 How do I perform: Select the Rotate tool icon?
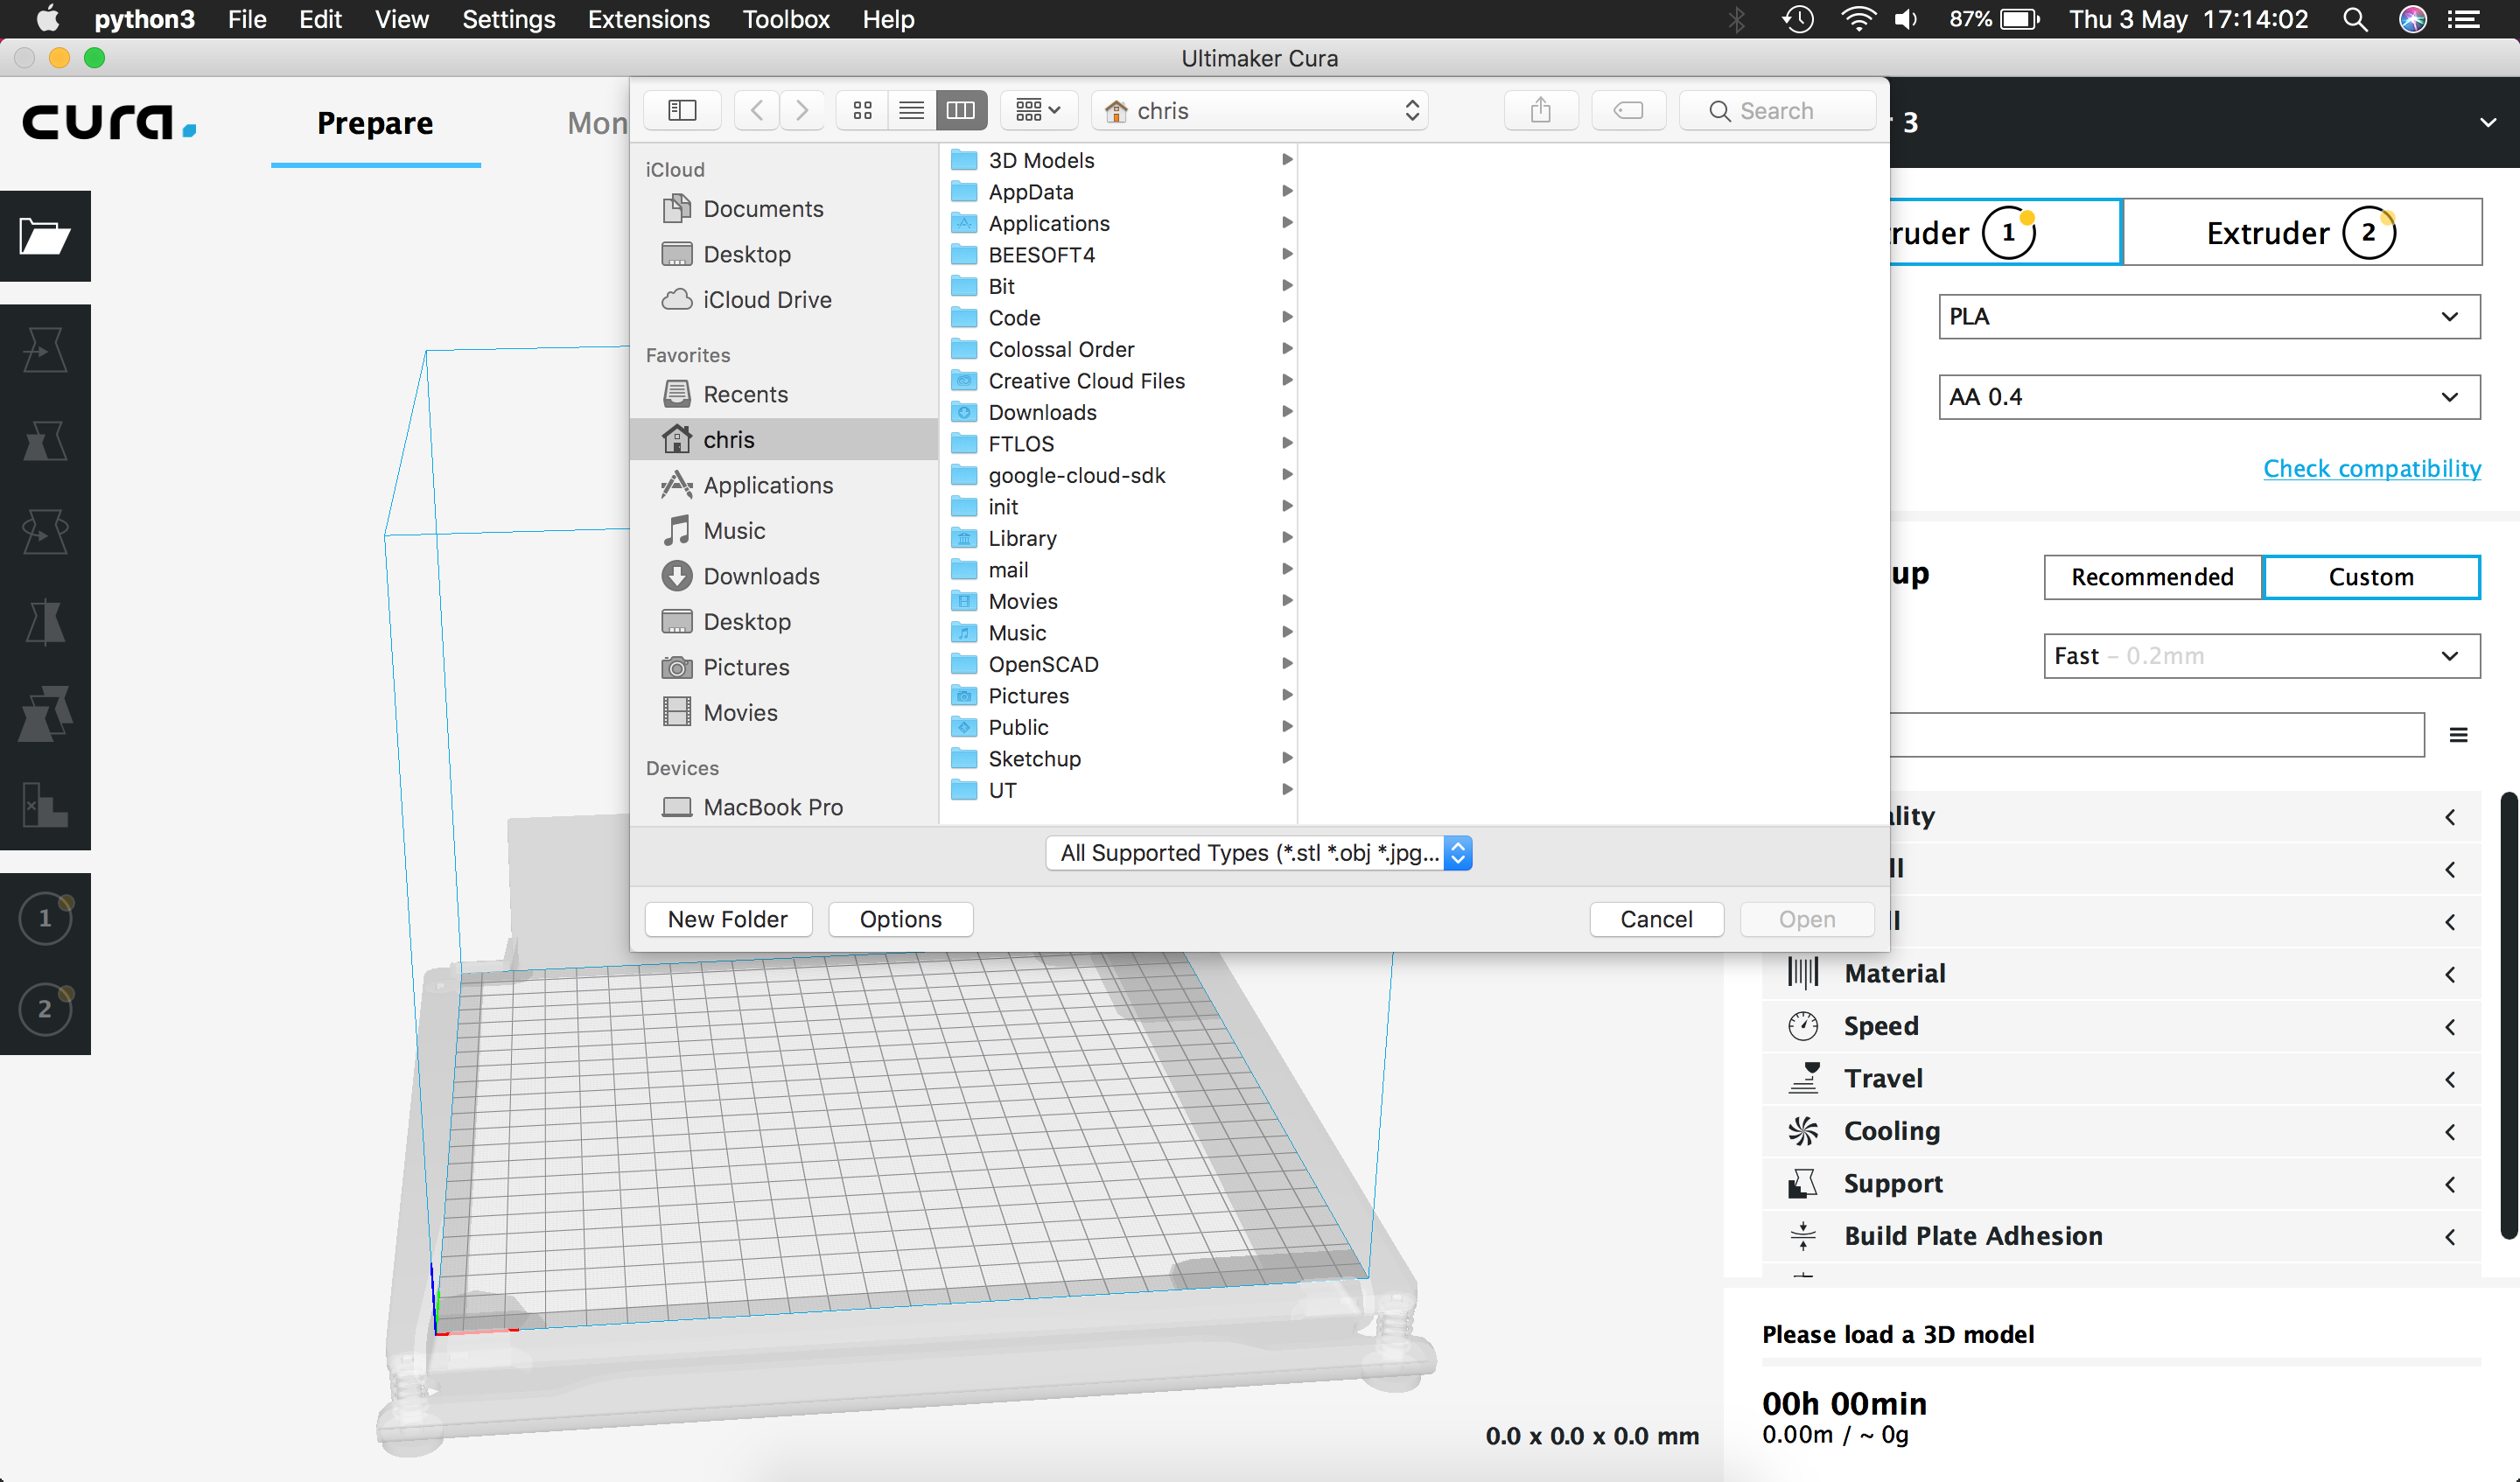tap(44, 531)
